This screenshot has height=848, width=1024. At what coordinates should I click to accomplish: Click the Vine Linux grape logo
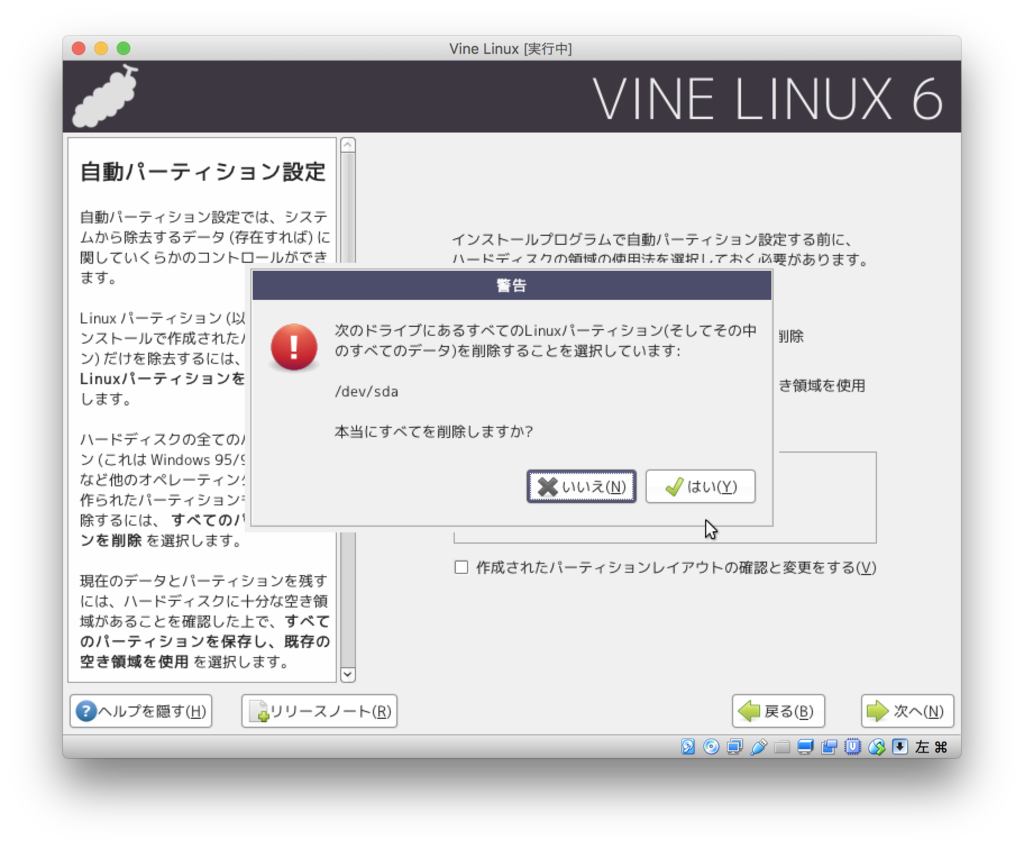tap(105, 96)
